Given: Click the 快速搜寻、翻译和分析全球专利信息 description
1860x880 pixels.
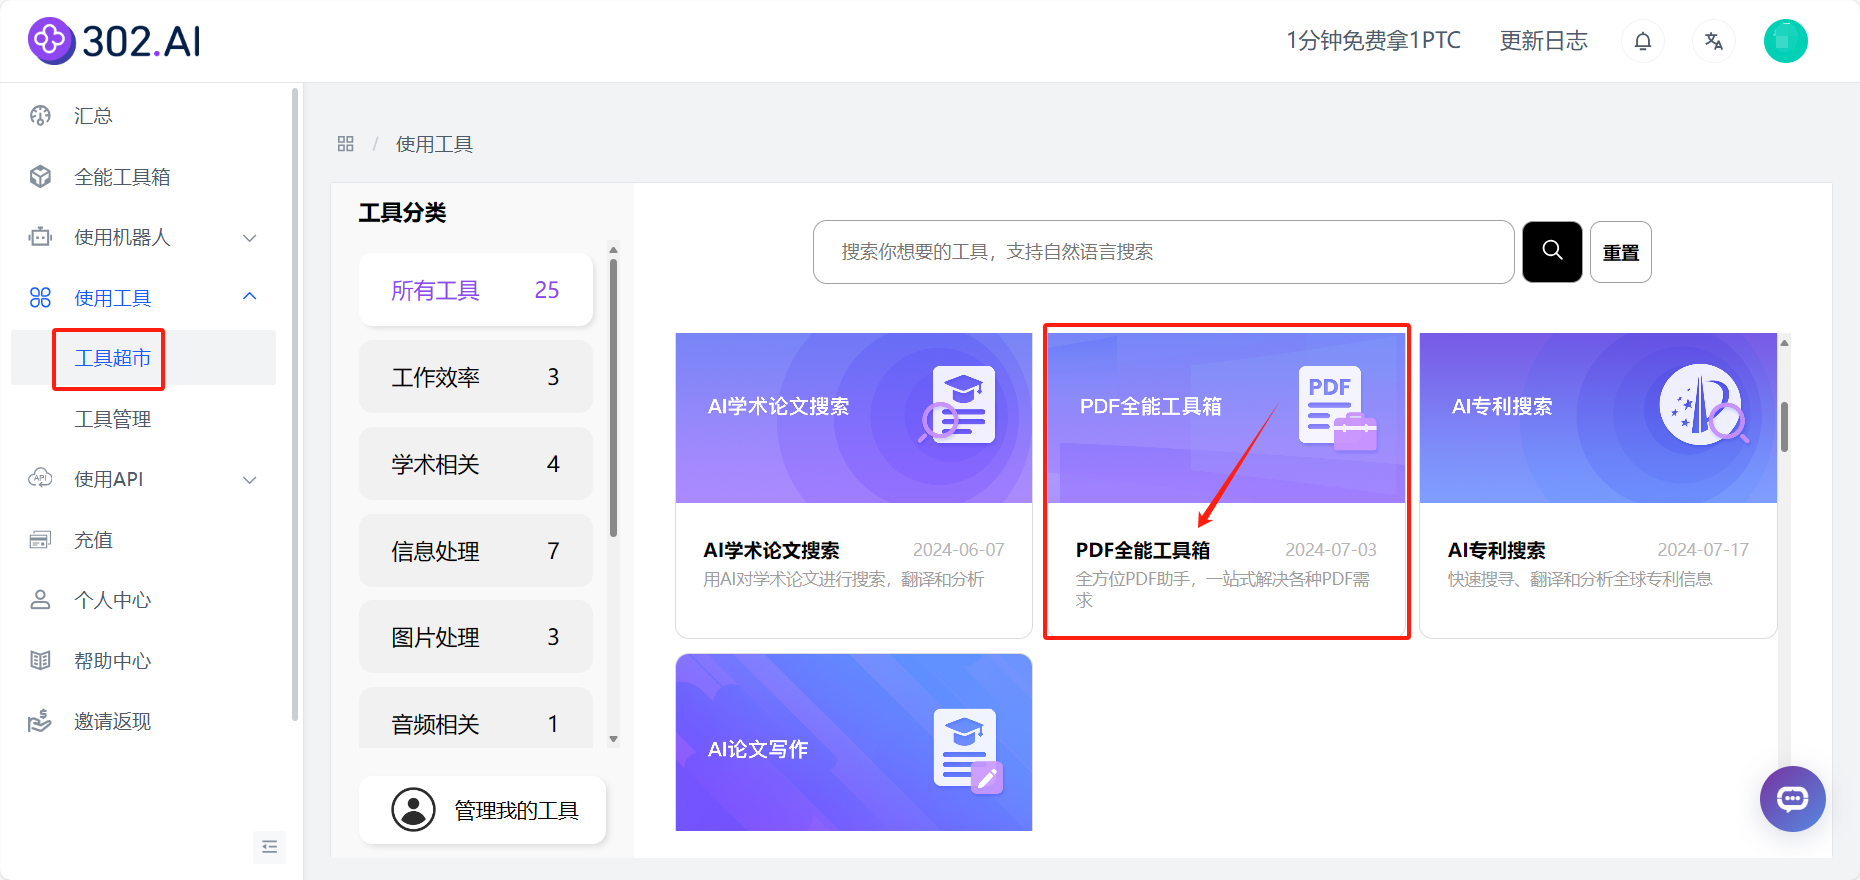Looking at the screenshot, I should (1580, 580).
